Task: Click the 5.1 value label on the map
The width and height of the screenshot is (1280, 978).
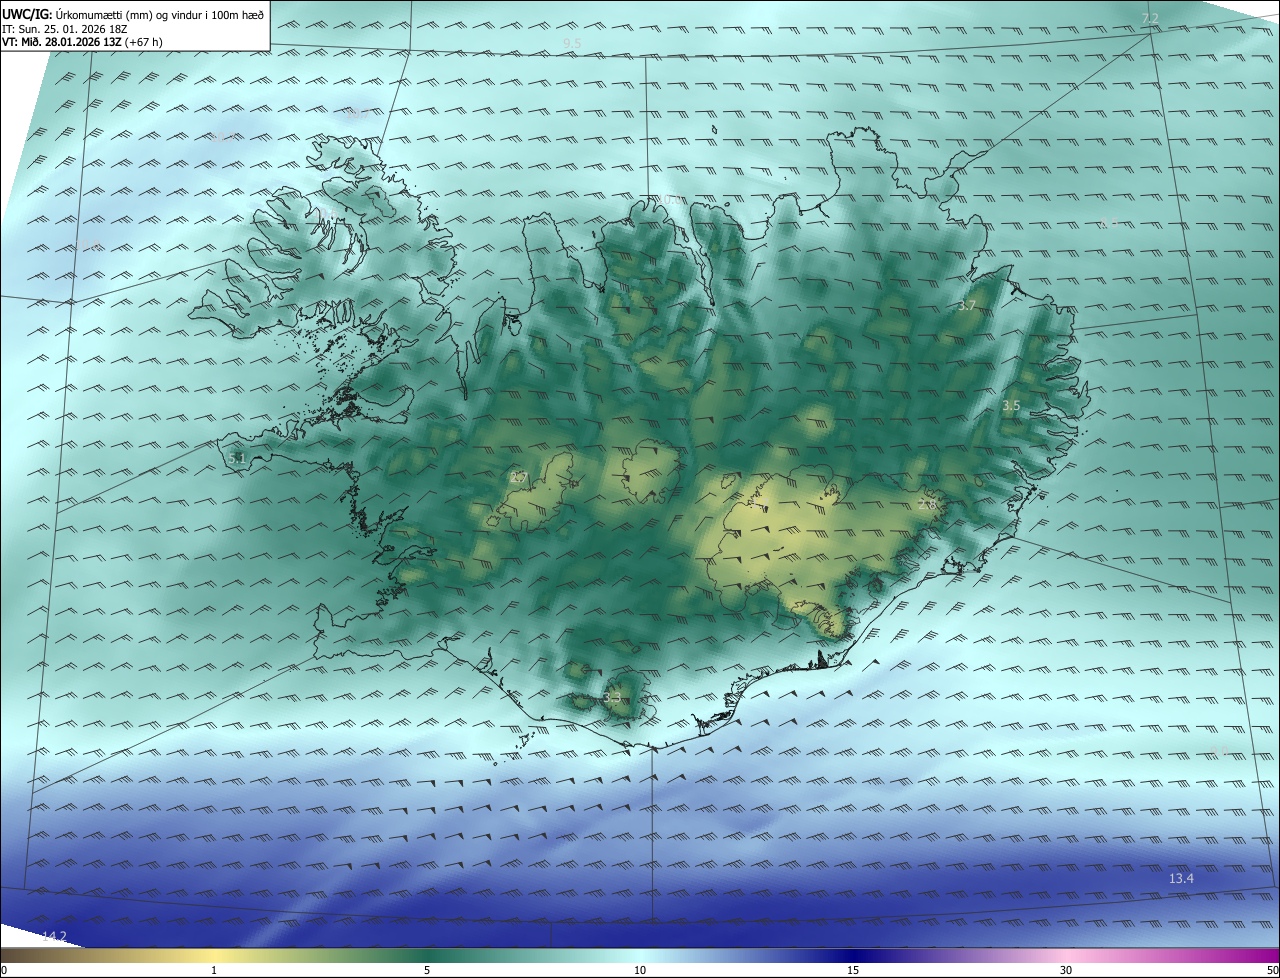Action: [x=237, y=458]
